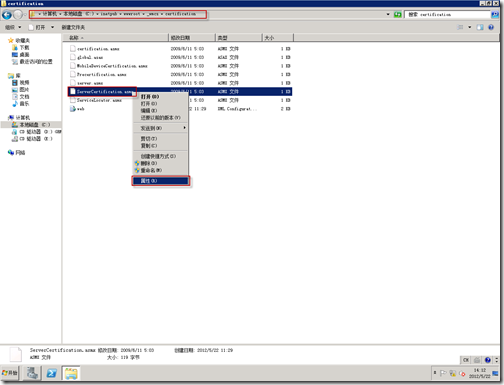This screenshot has width=504, height=385.
Task: Click the favorites star in navigation pane
Action: pos(11,40)
